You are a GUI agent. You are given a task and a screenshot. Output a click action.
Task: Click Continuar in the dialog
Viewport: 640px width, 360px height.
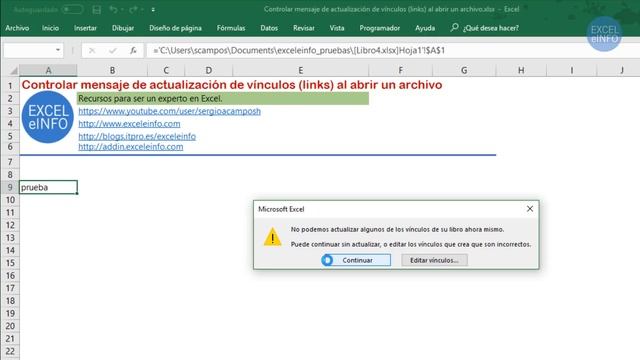(x=356, y=260)
